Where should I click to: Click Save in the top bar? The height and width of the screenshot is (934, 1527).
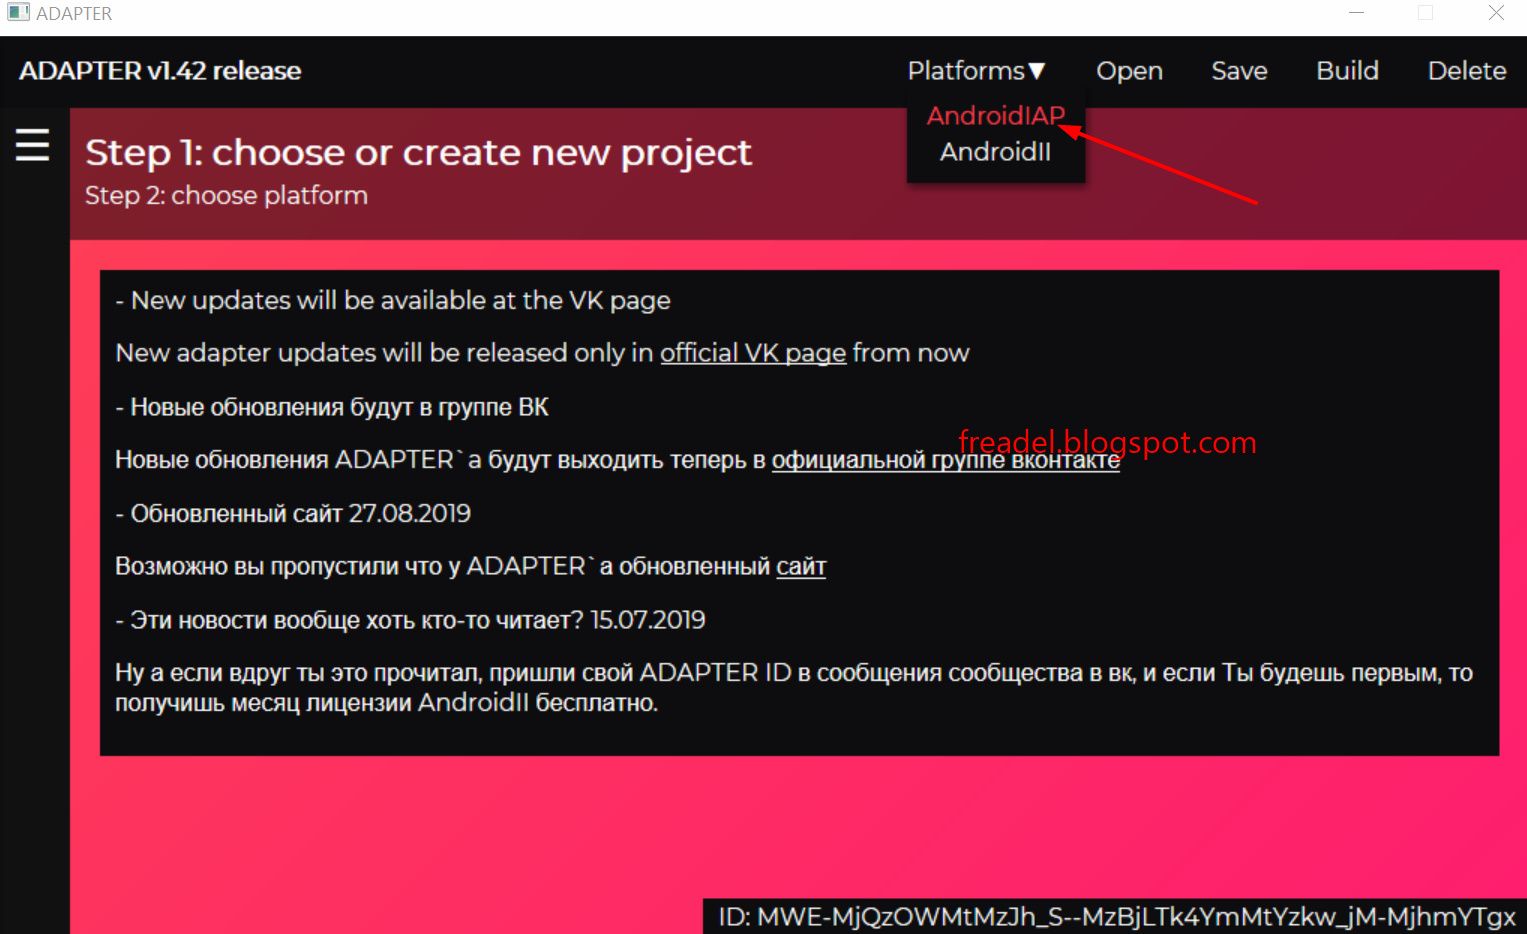[x=1239, y=71]
